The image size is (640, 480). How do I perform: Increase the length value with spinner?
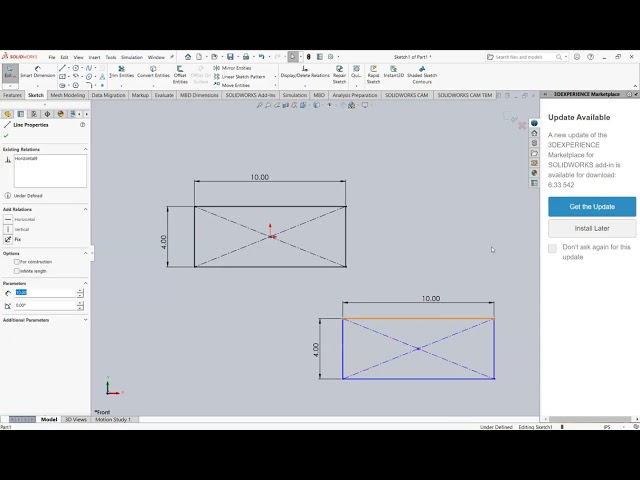coord(80,291)
